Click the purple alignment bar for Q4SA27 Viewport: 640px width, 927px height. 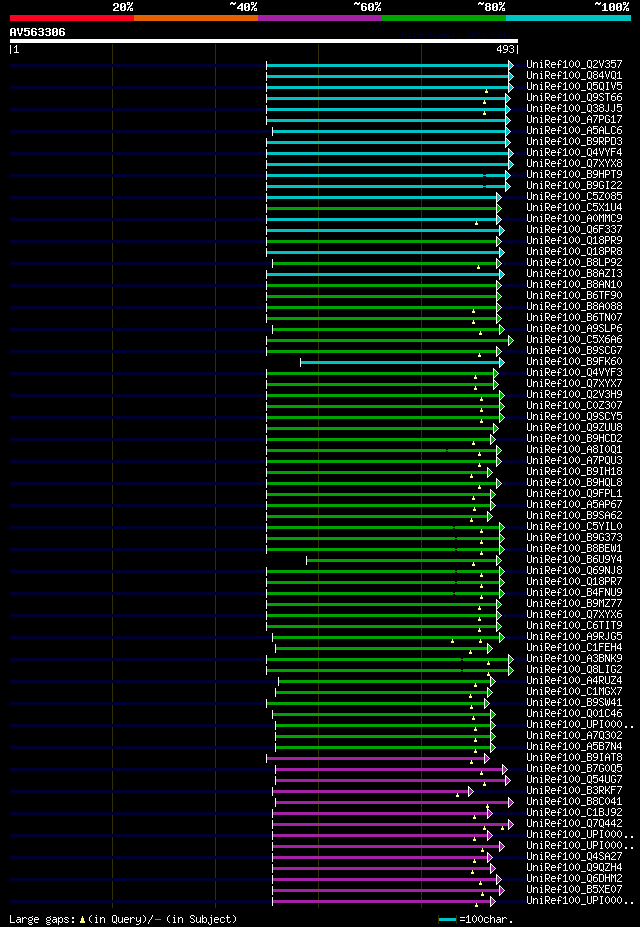click(x=380, y=858)
